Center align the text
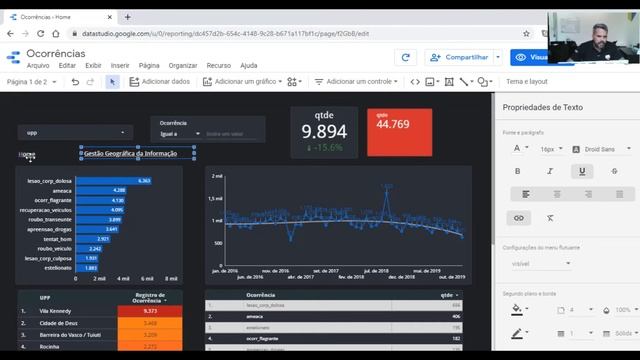Image resolution: width=640 pixels, height=360 pixels. [557, 194]
